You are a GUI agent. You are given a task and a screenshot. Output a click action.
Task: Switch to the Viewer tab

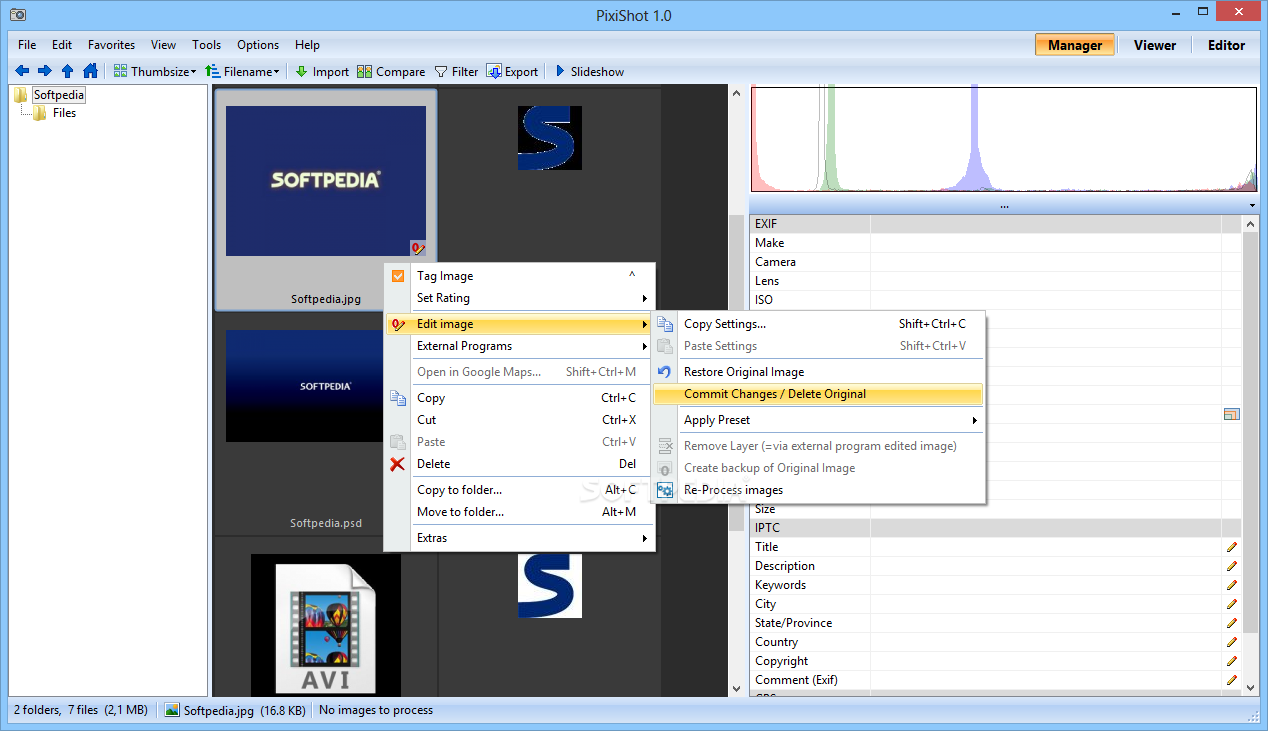[x=1155, y=45]
